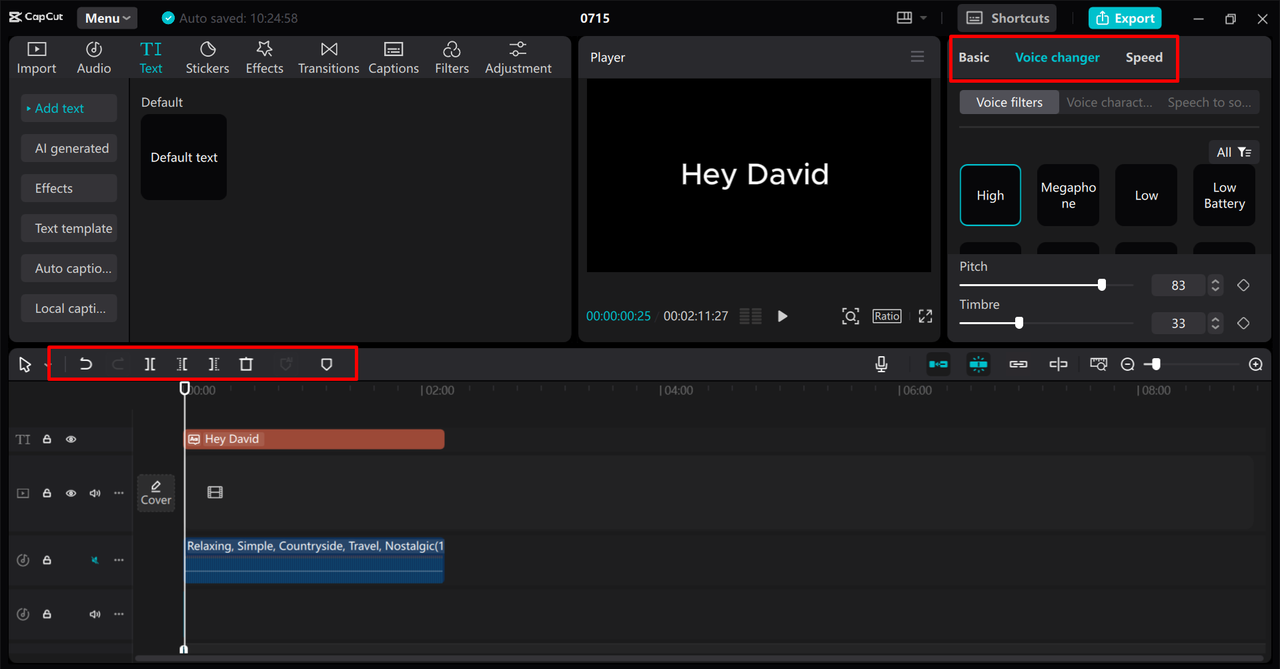The height and width of the screenshot is (669, 1280).
Task: Adjust the Timbre slider handle
Action: 1019,323
